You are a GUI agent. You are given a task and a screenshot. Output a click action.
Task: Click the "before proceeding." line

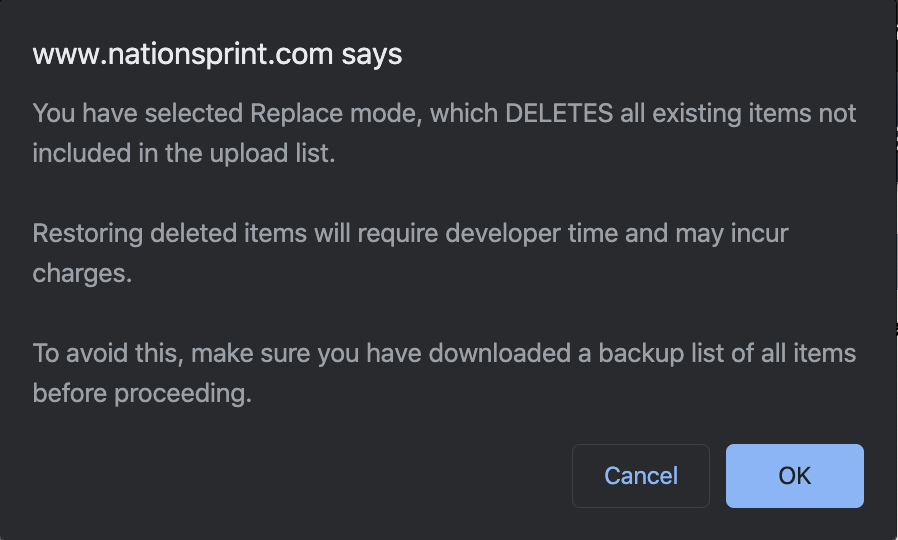coord(141,393)
